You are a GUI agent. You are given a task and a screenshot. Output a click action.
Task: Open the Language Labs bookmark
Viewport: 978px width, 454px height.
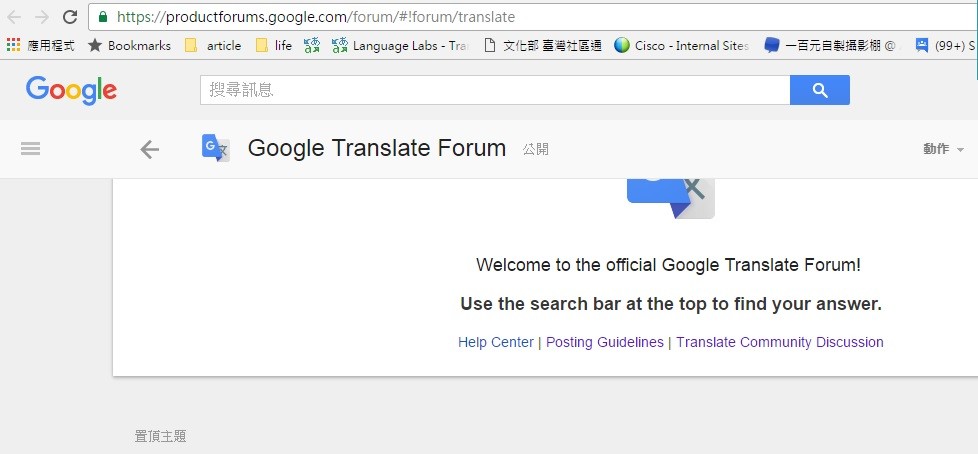tap(400, 46)
